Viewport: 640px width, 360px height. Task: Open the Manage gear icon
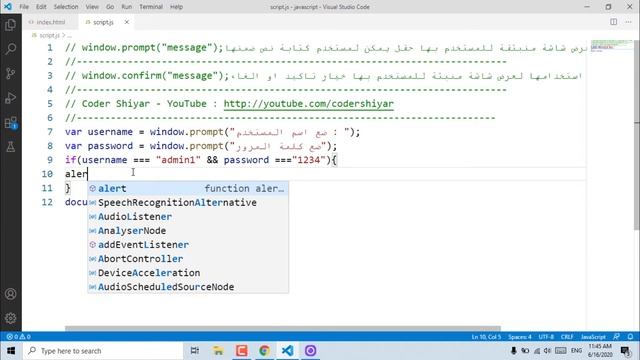tap(11, 318)
